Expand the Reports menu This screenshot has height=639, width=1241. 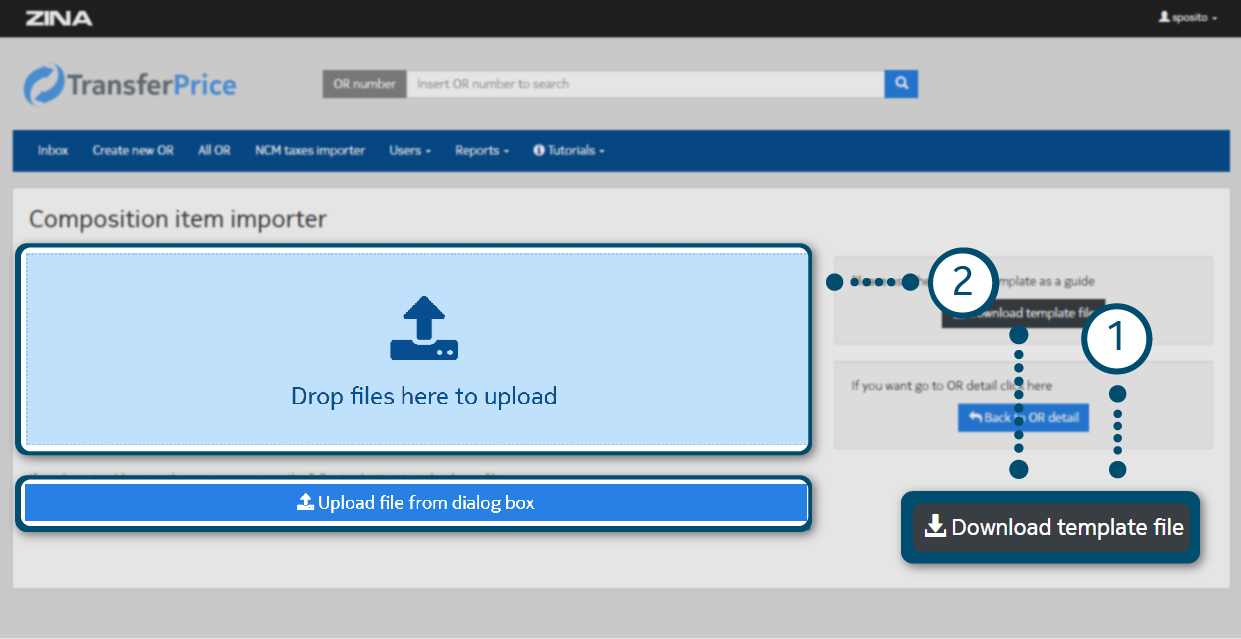[x=481, y=151]
